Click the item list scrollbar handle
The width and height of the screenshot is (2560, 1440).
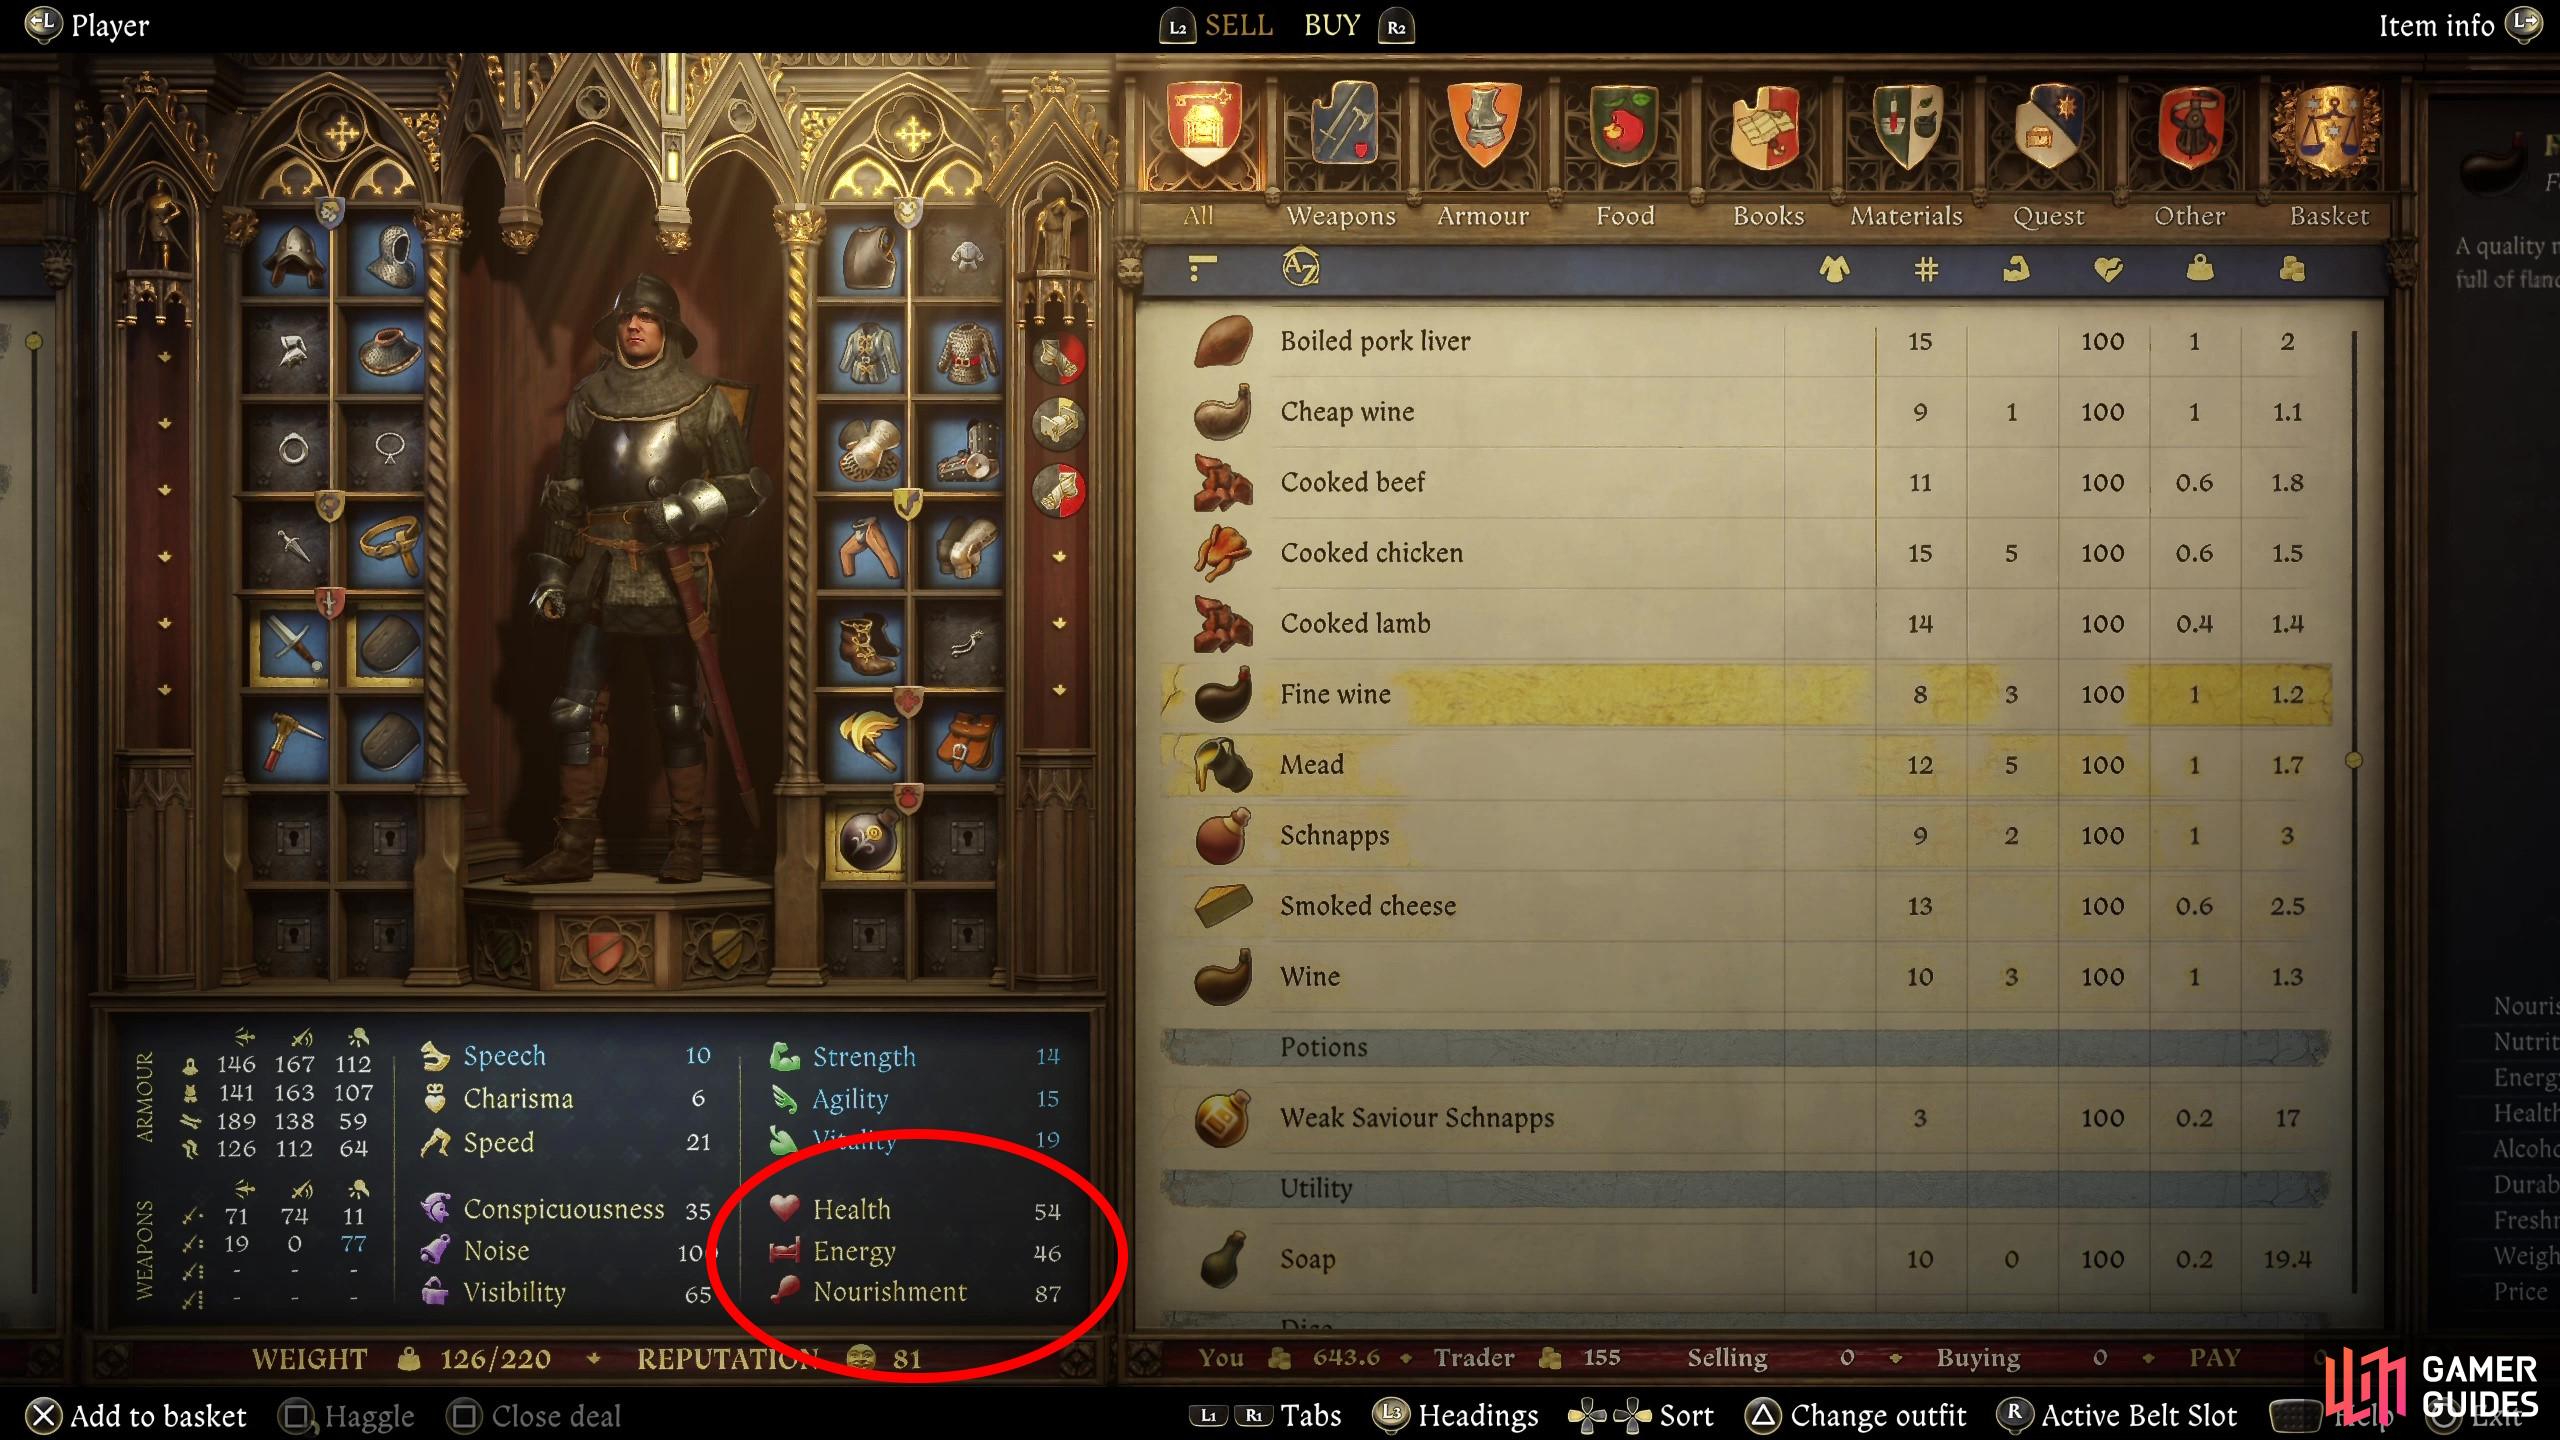2354,761
